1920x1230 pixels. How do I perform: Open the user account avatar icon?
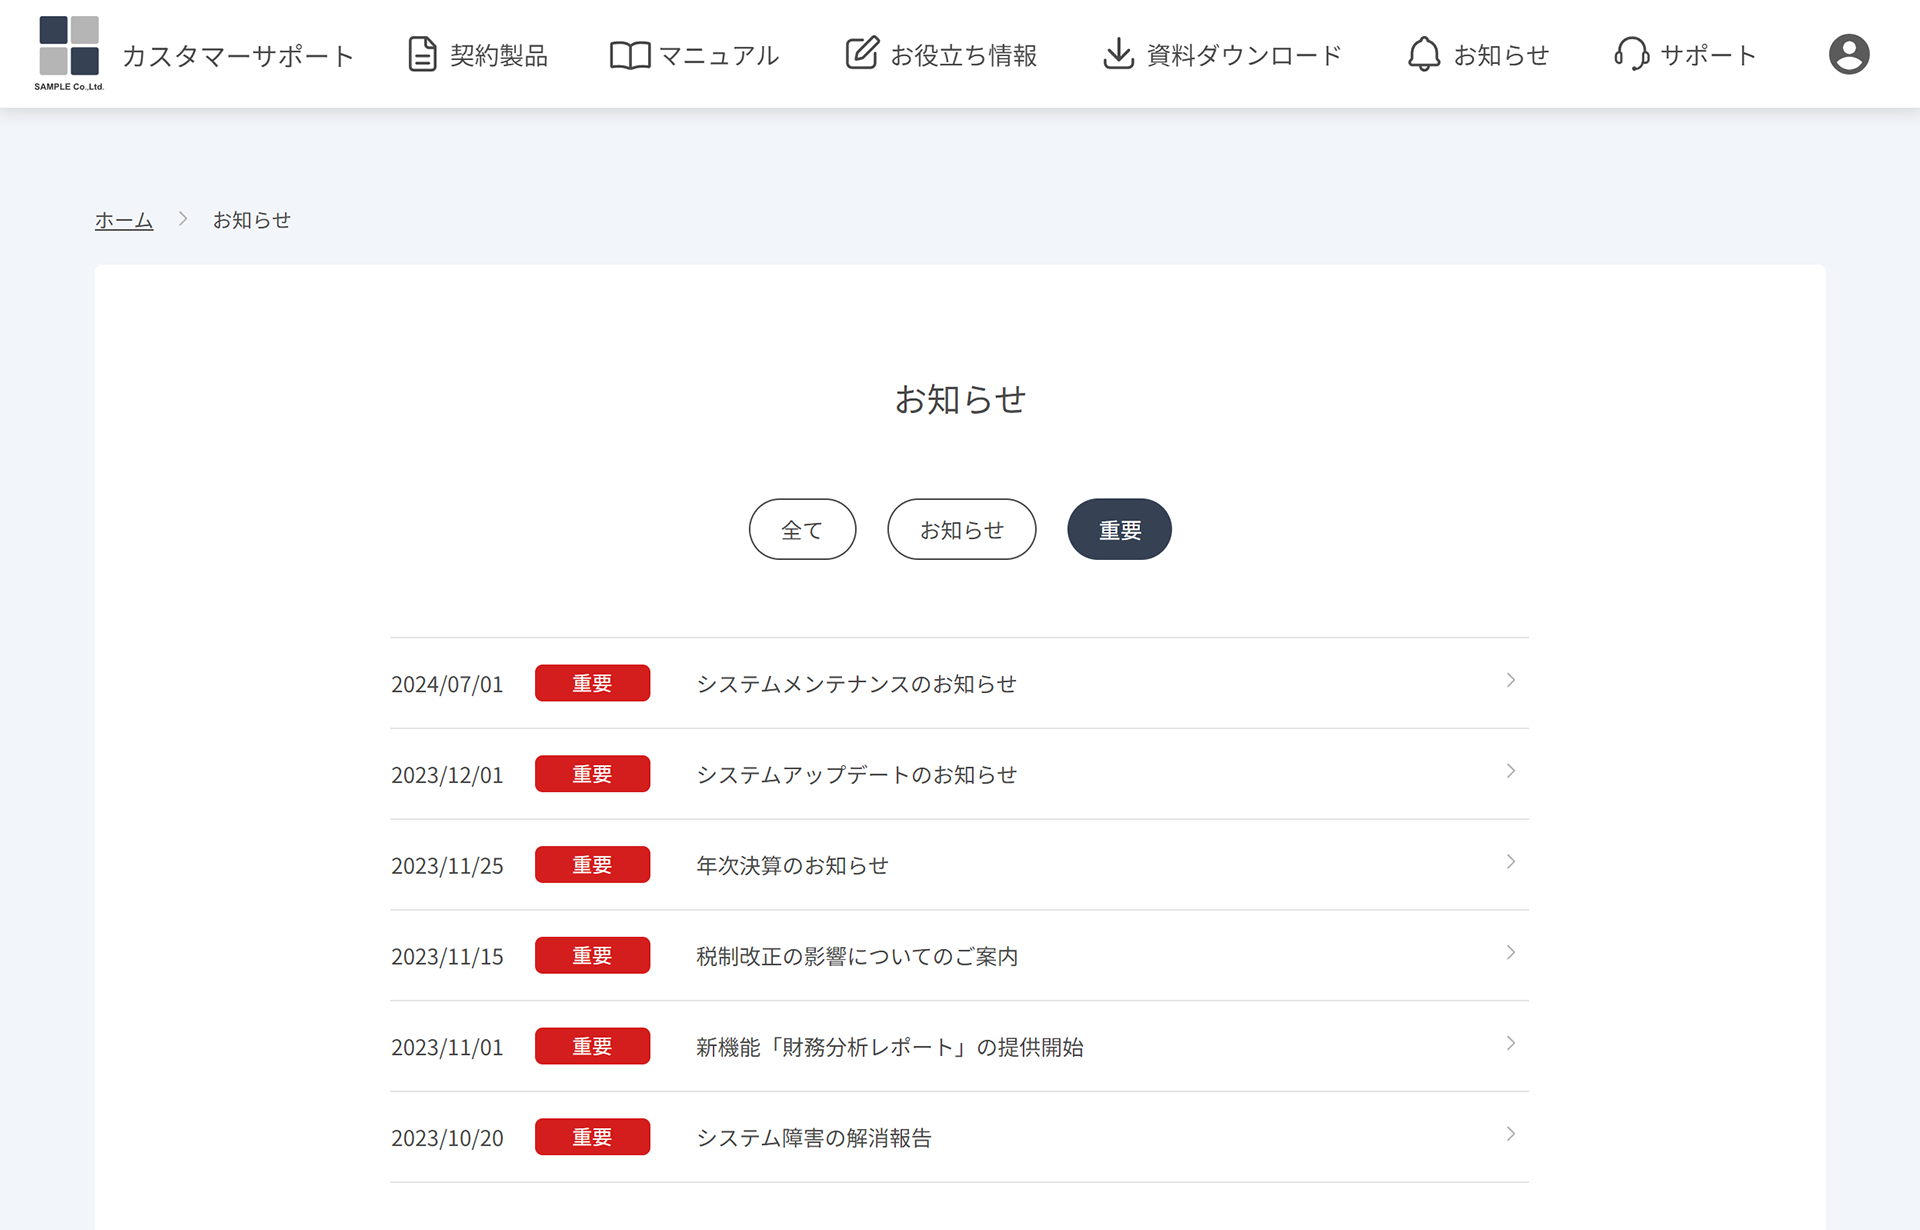click(x=1849, y=54)
